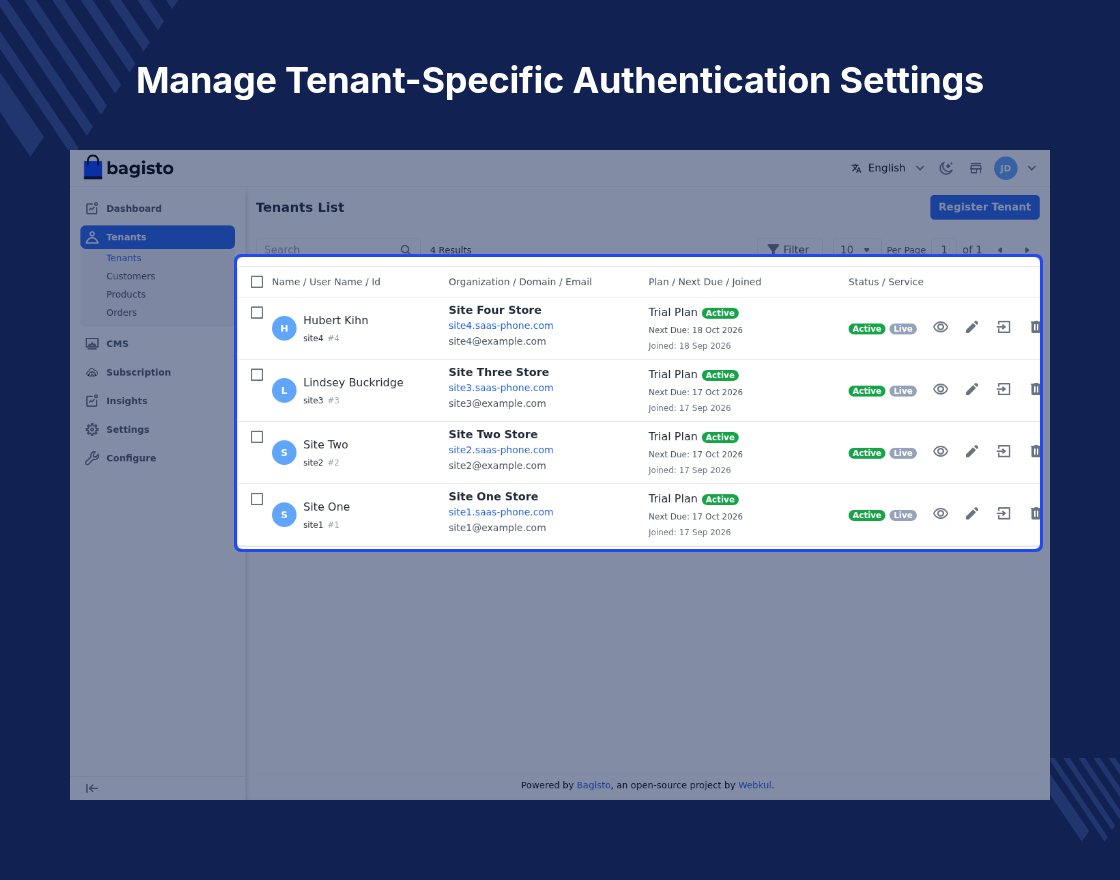
Task: Open Orders submenu item
Action: [121, 313]
